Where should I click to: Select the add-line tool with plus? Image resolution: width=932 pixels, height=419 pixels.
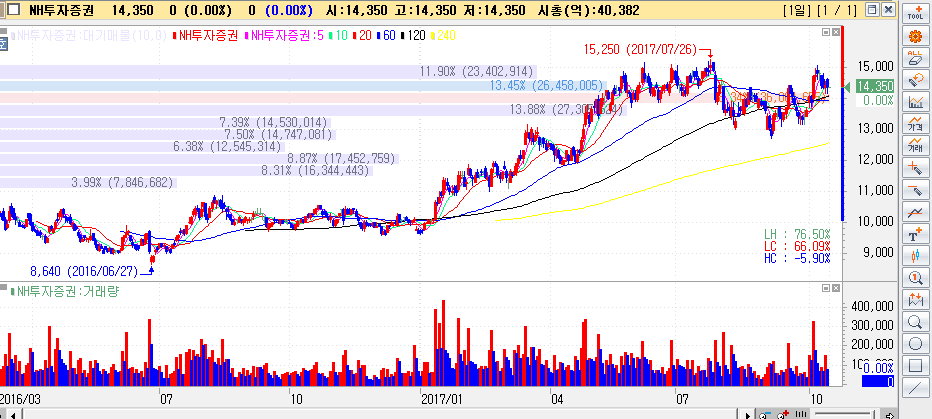click(915, 167)
